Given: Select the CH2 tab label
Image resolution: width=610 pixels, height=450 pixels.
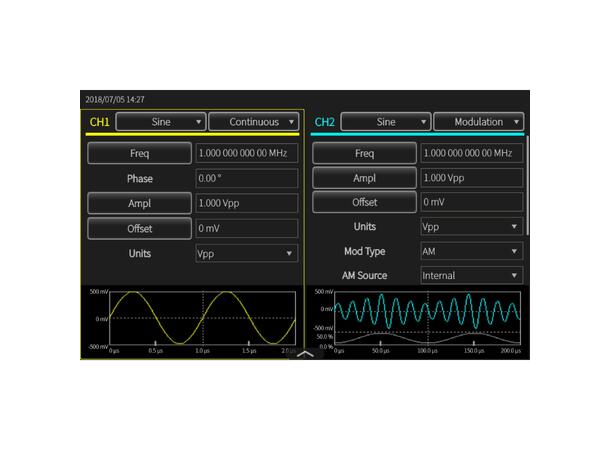Looking at the screenshot, I should 325,122.
